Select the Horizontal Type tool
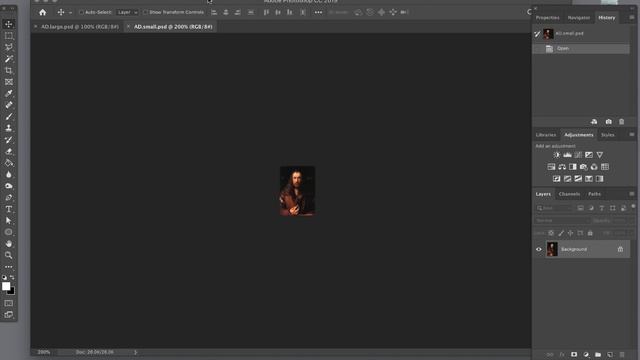 point(9,209)
